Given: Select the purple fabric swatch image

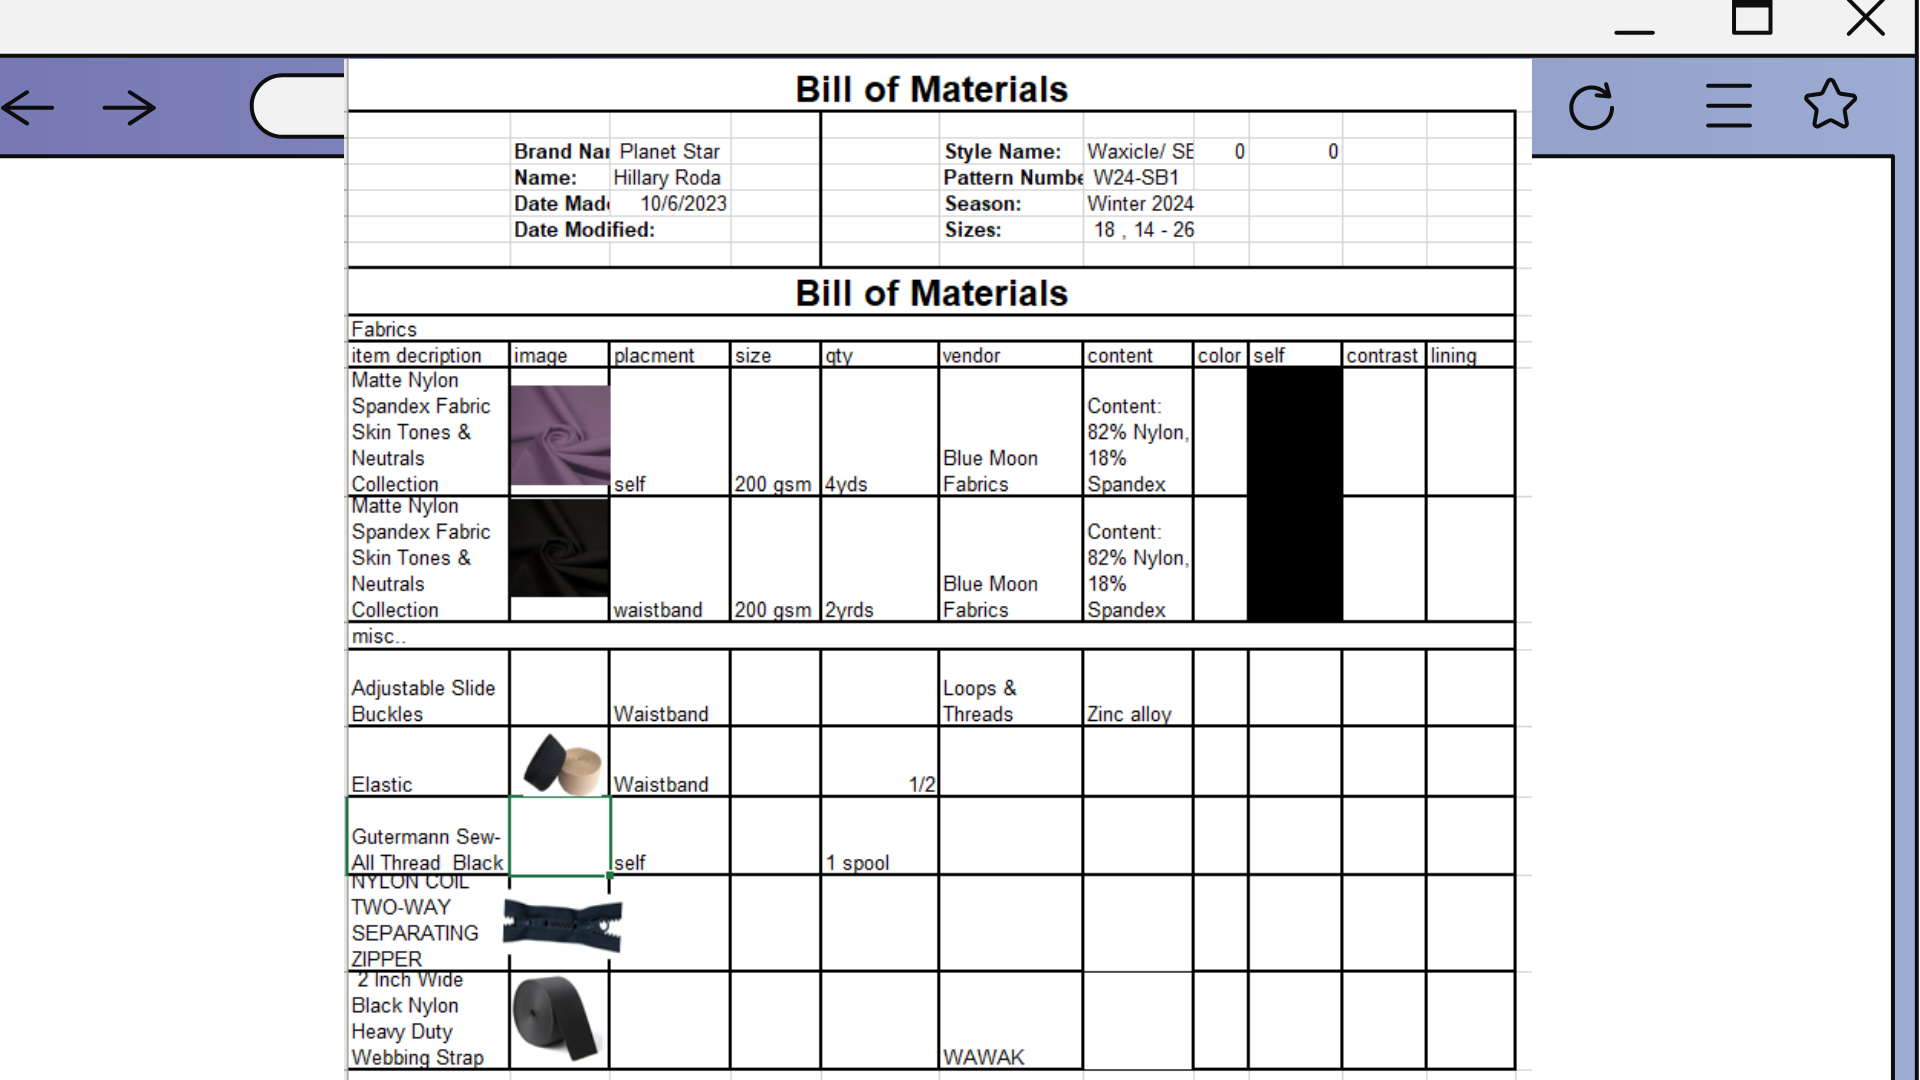Looking at the screenshot, I should pyautogui.click(x=559, y=435).
